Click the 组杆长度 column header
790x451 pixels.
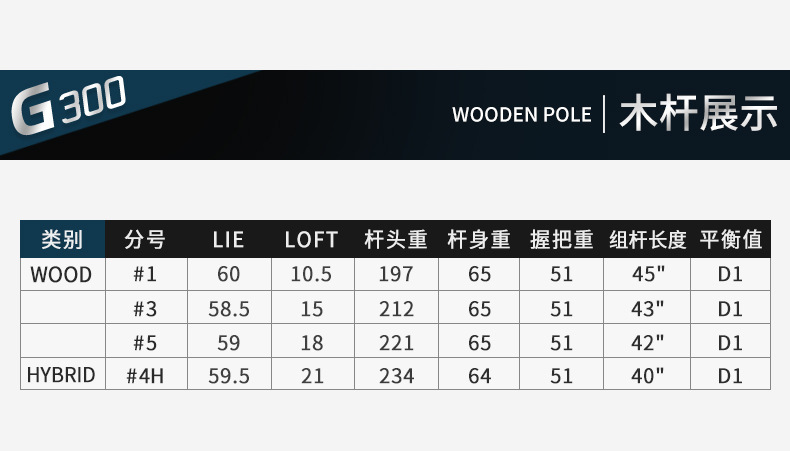click(x=647, y=240)
